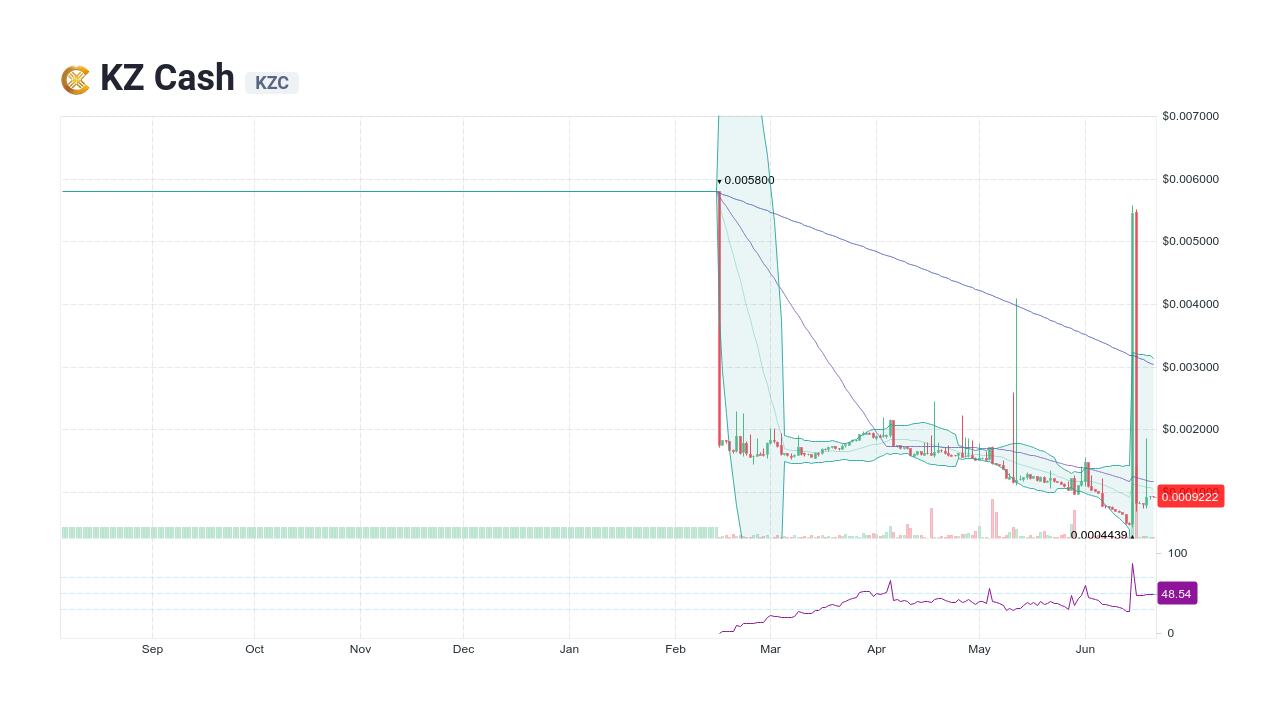Click the KZ Cash title text
Viewport: 1280px width, 720px height.
pos(167,78)
